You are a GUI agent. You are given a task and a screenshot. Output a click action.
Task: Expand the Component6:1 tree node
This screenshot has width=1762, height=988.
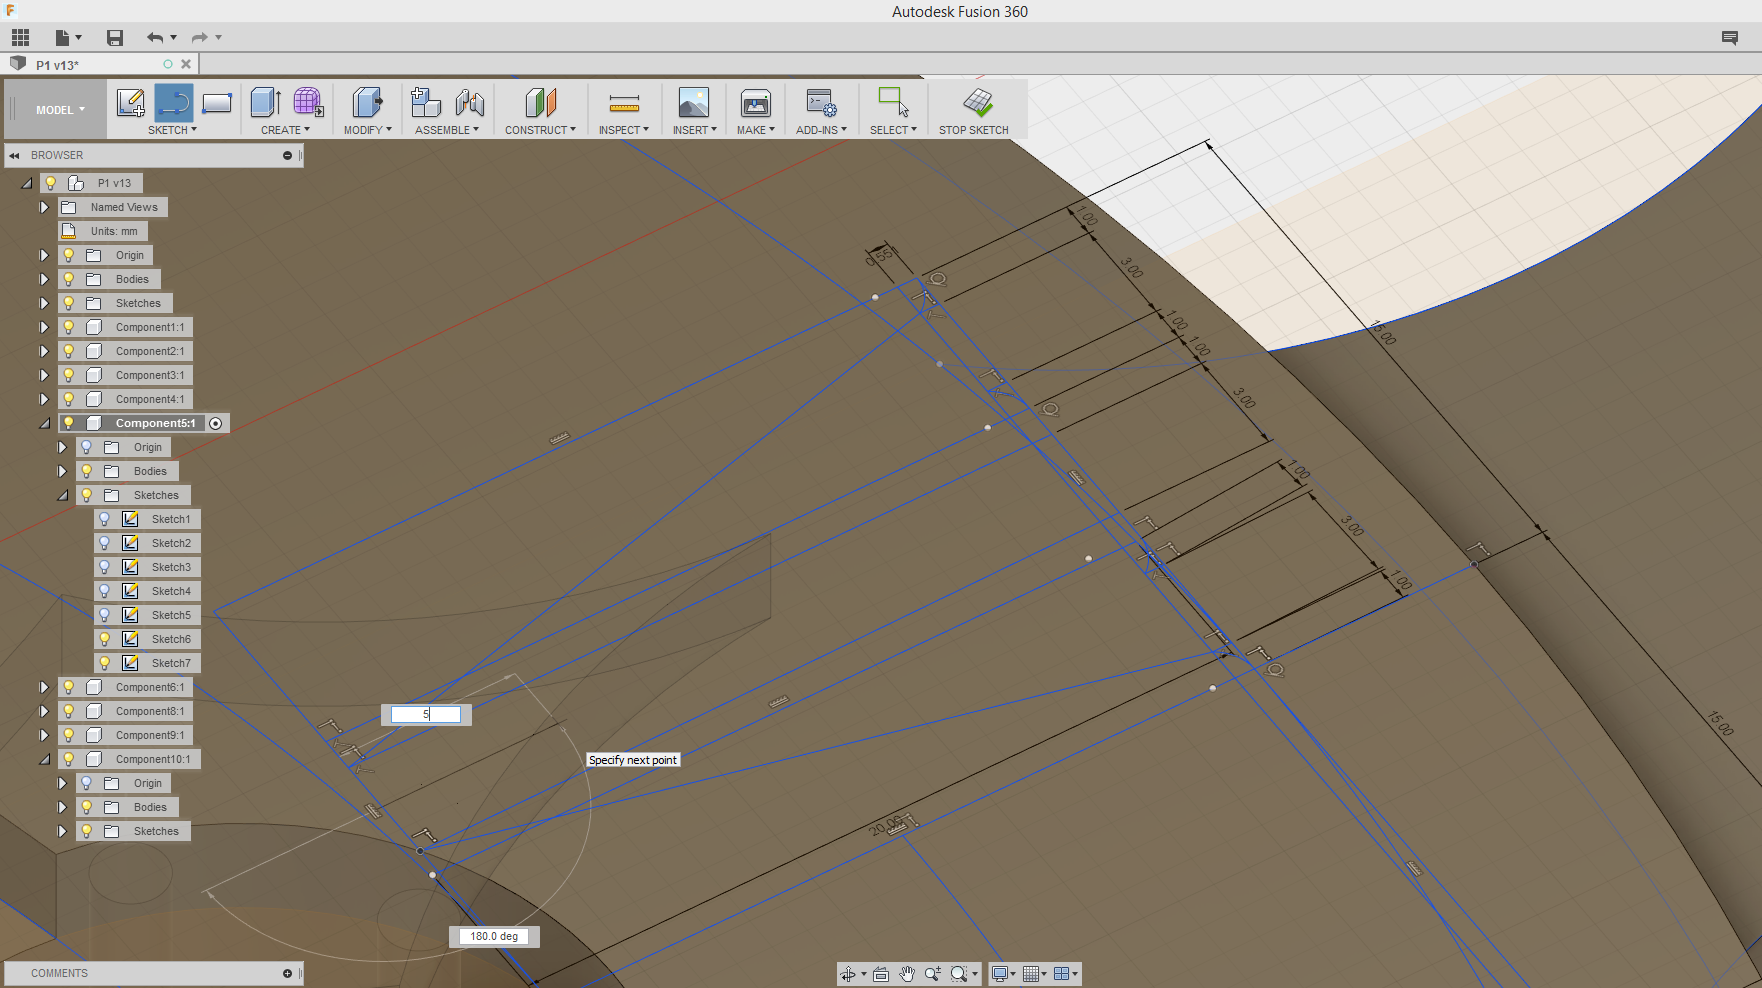pos(44,687)
